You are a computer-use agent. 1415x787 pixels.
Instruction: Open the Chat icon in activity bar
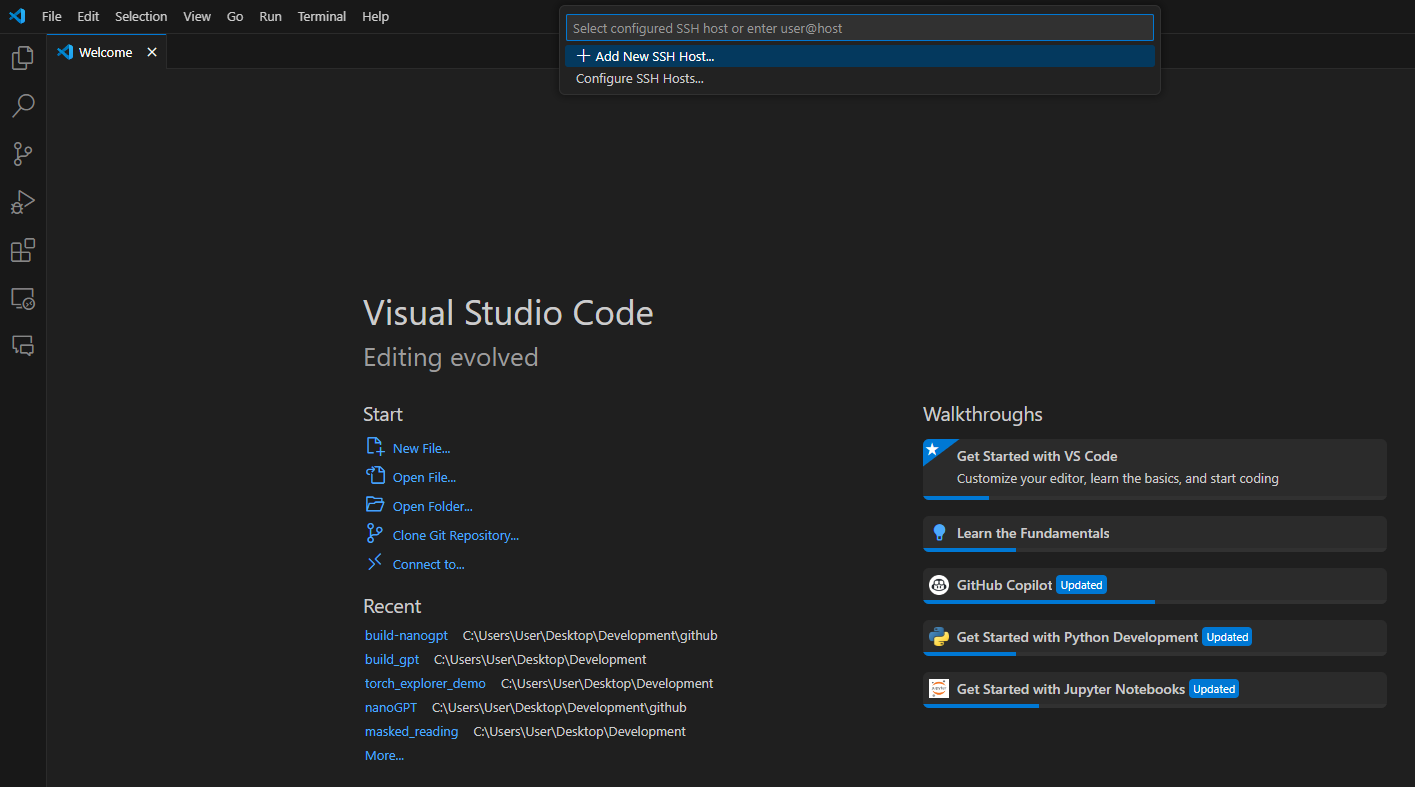click(x=22, y=345)
